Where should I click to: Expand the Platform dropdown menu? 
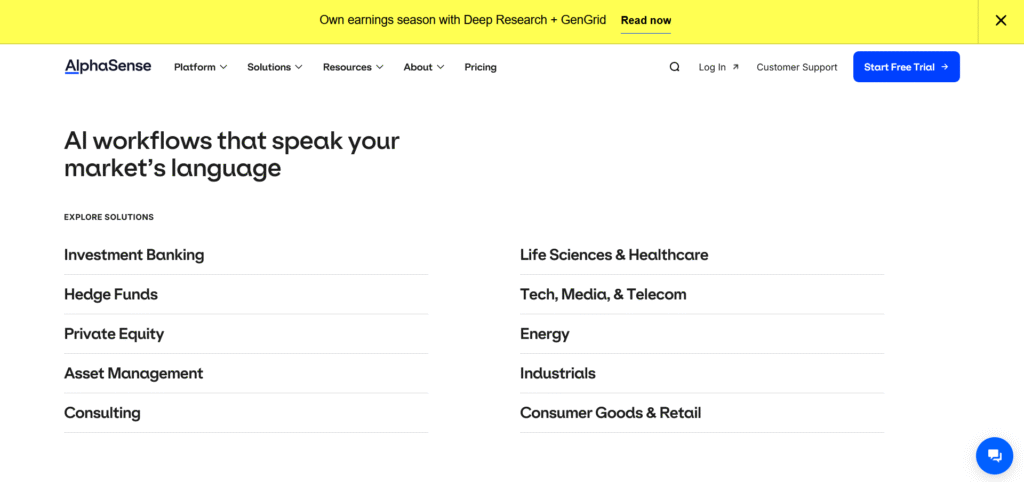200,67
